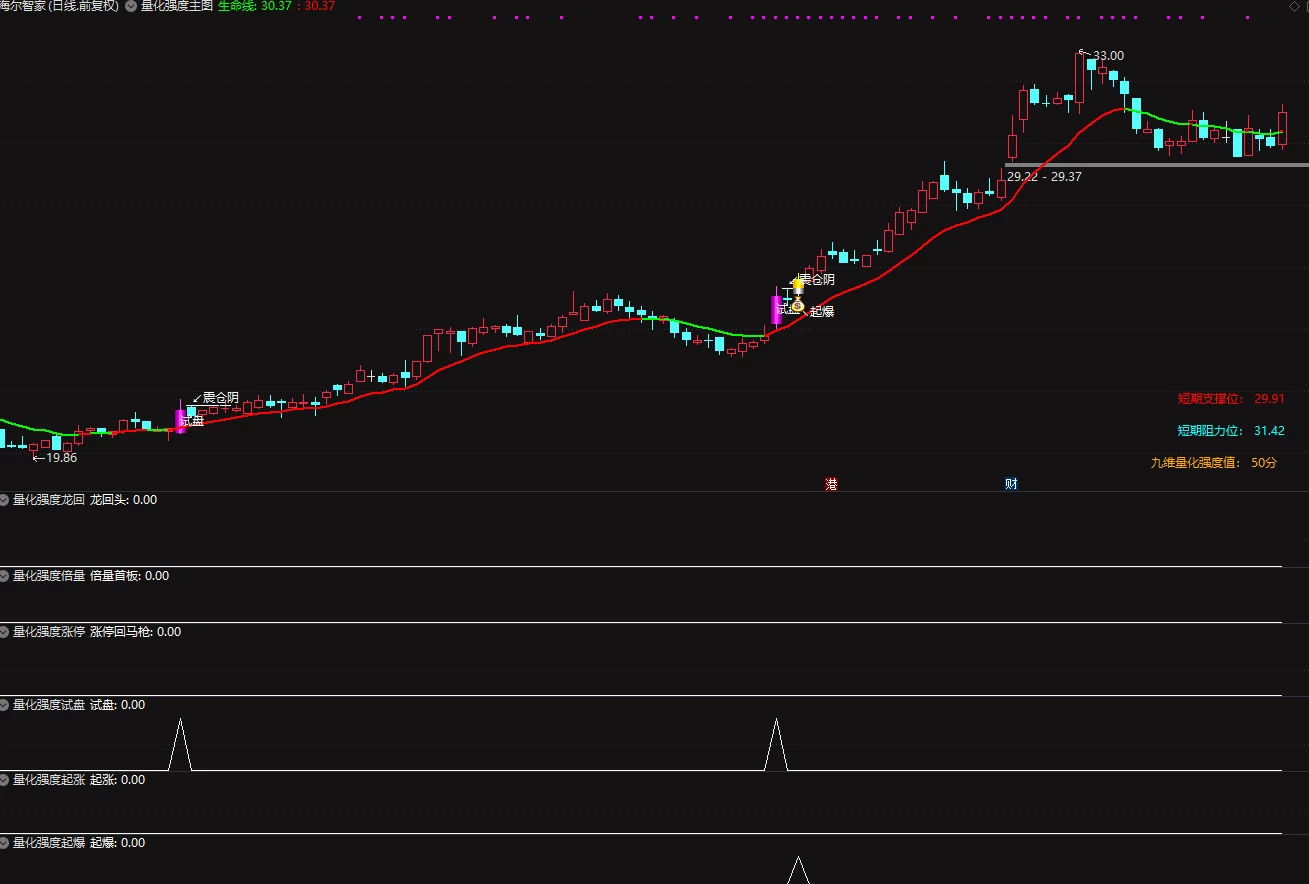Click the 九维量化强度值 50分 label
The image size is (1309, 884).
coord(1214,462)
